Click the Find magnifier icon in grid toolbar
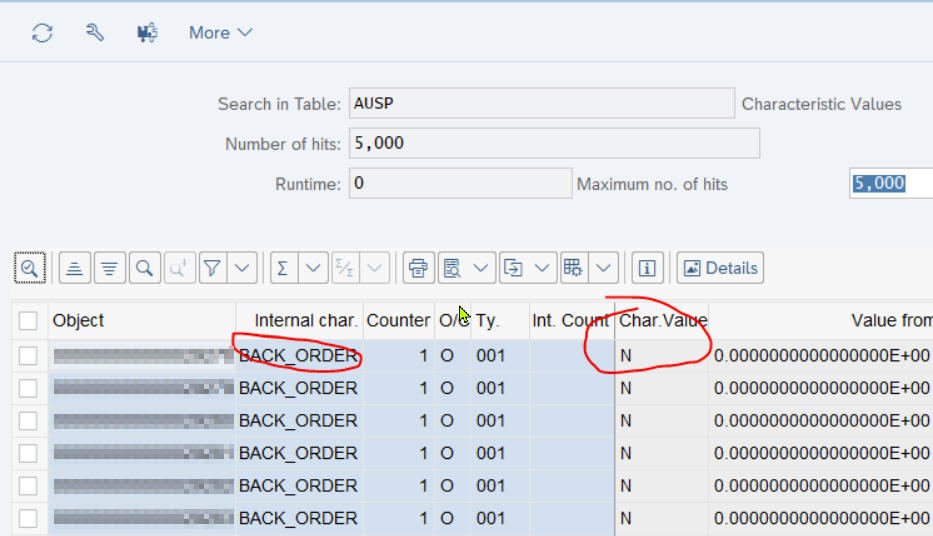This screenshot has height=536, width=933. 145,268
